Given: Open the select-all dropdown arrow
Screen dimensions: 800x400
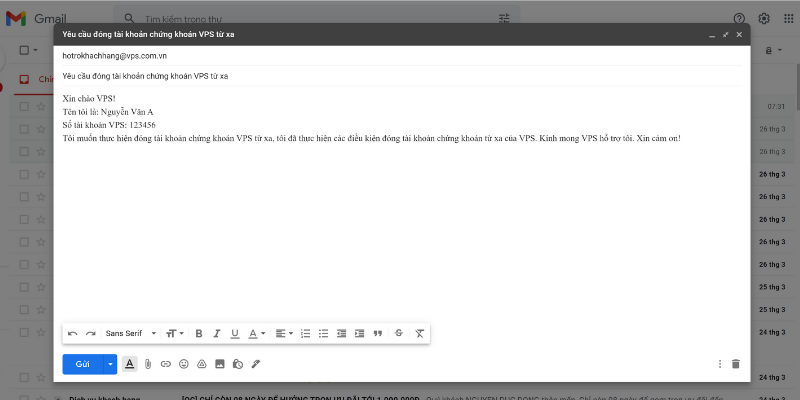Looking at the screenshot, I should 36,50.
